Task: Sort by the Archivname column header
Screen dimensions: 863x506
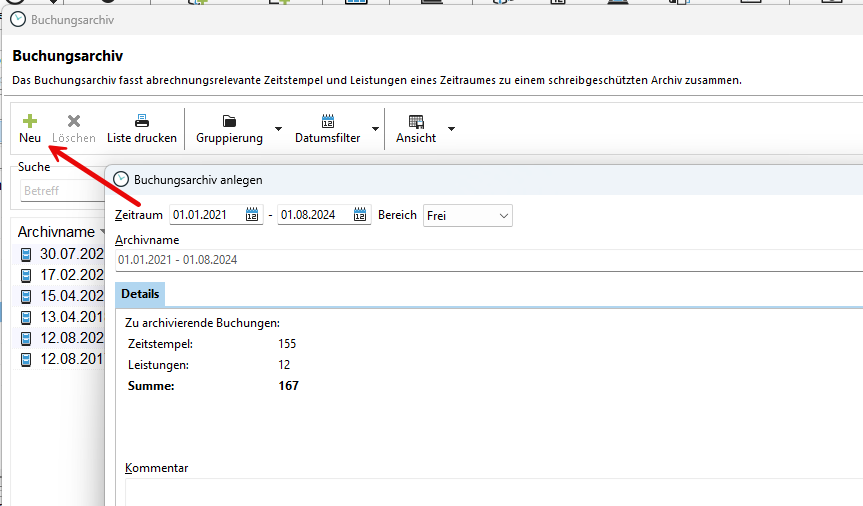Action: click(56, 232)
